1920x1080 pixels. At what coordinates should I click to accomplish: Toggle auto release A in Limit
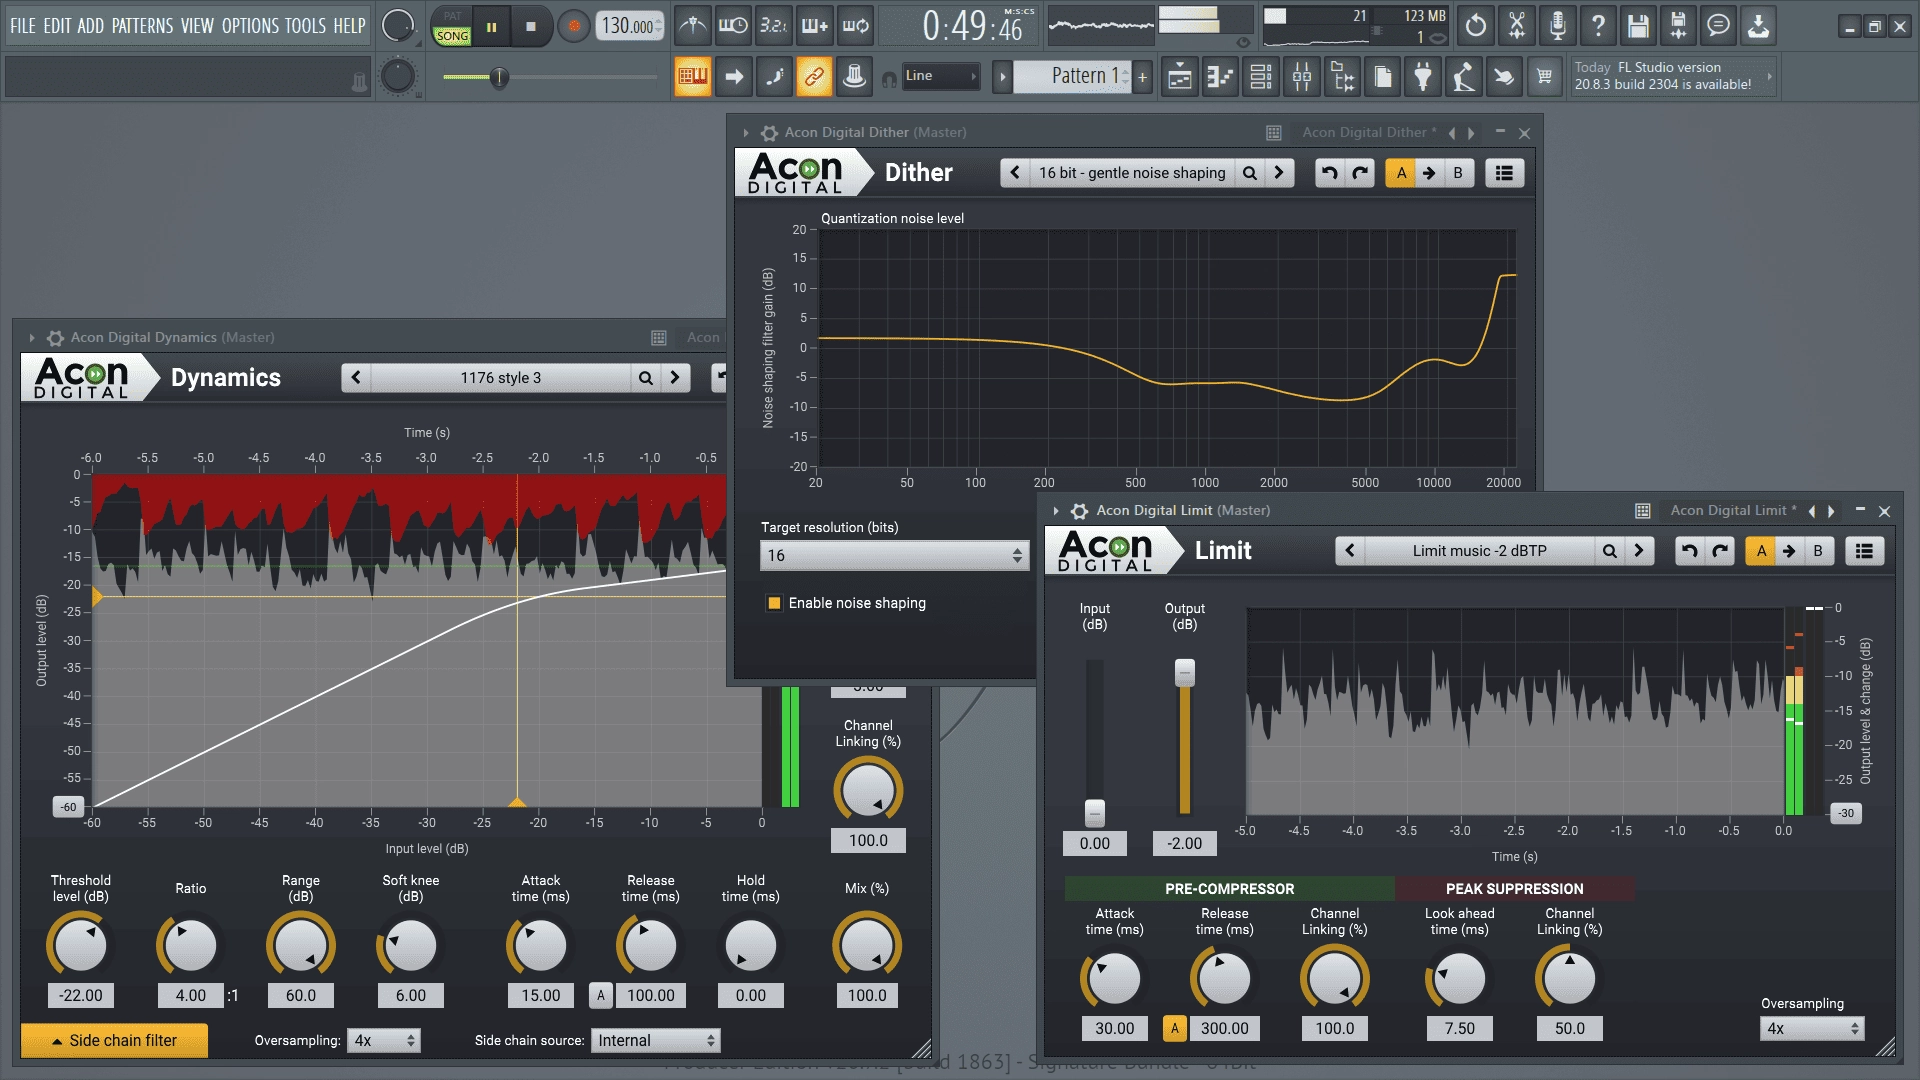(x=1175, y=1029)
